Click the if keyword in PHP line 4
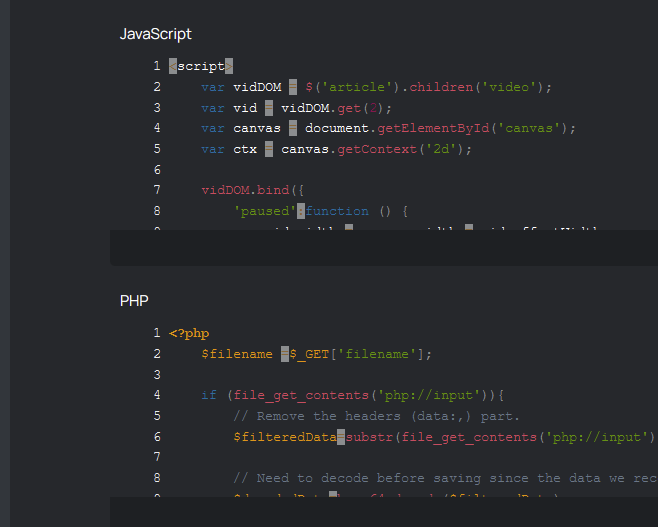The image size is (658, 527). tap(208, 395)
